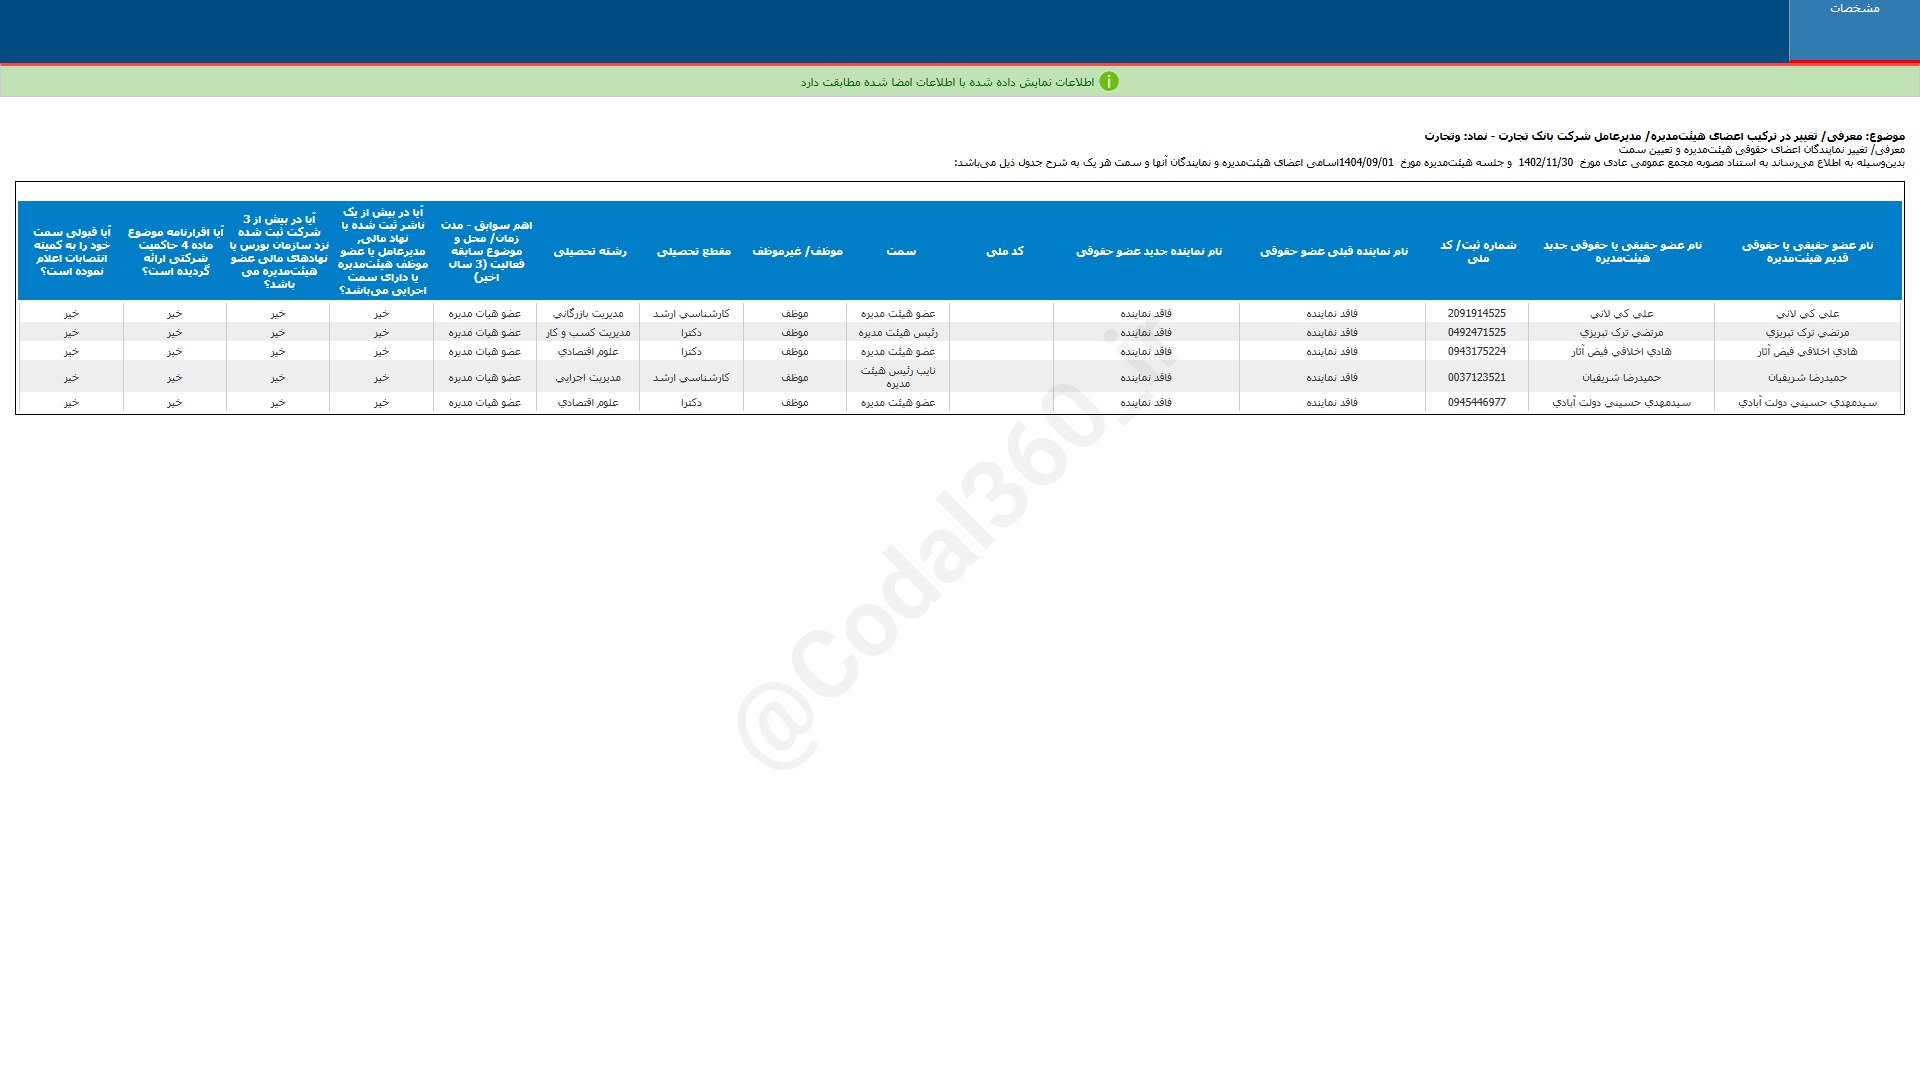Click the موظف/ غیرموظف column header
1920x1080 pixels.
796,252
